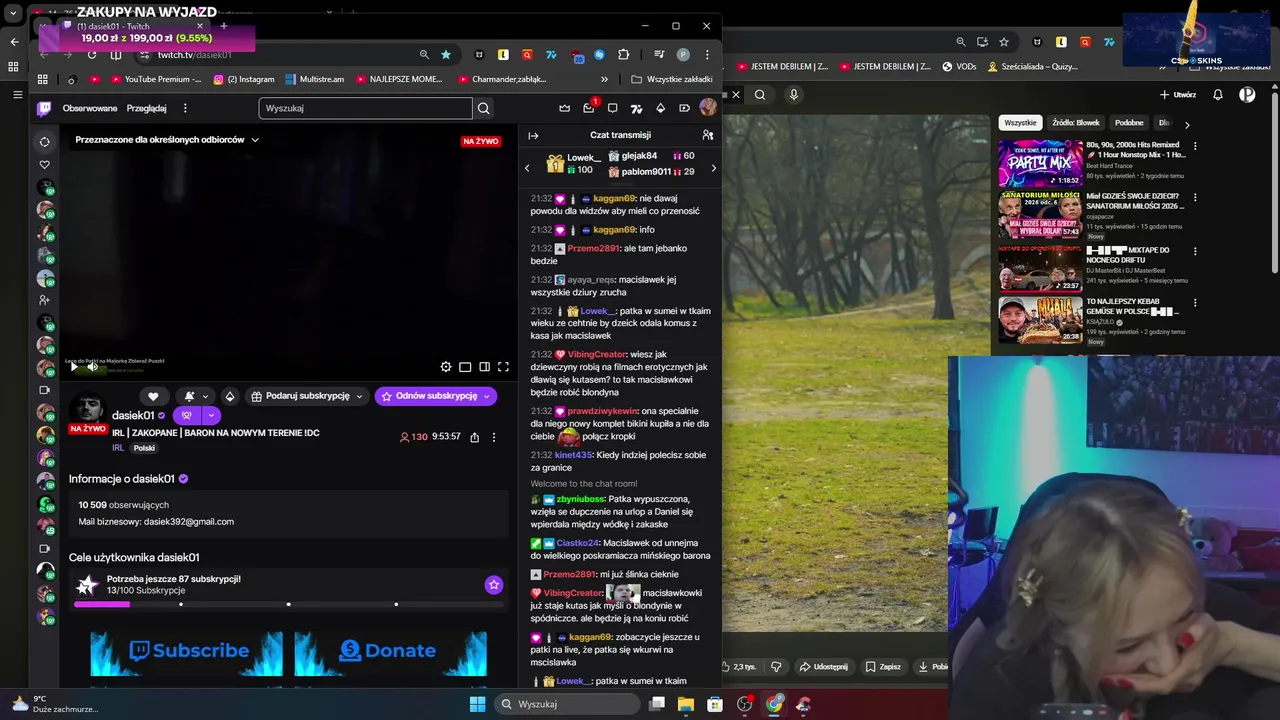Open chat community users list icon
Viewport: 1280px width, 720px height.
click(708, 135)
